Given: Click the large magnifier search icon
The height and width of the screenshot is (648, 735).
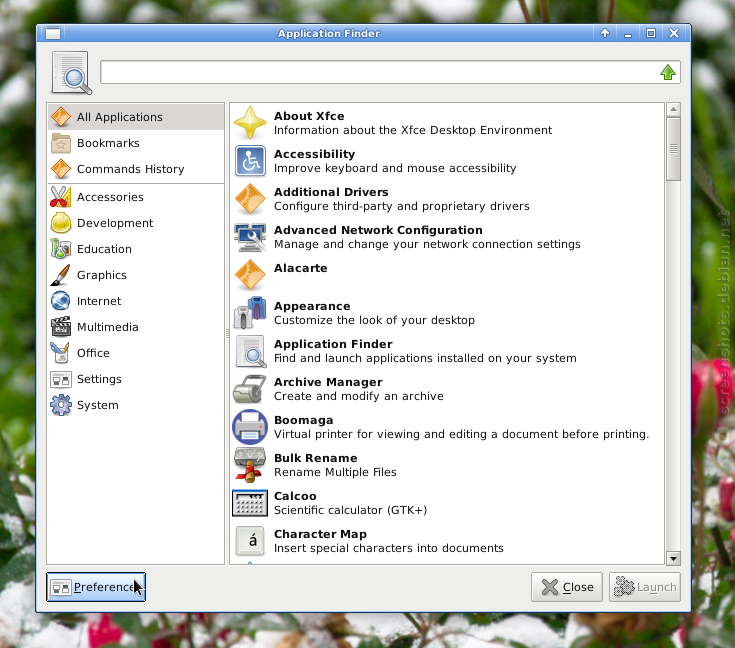Looking at the screenshot, I should click(71, 73).
